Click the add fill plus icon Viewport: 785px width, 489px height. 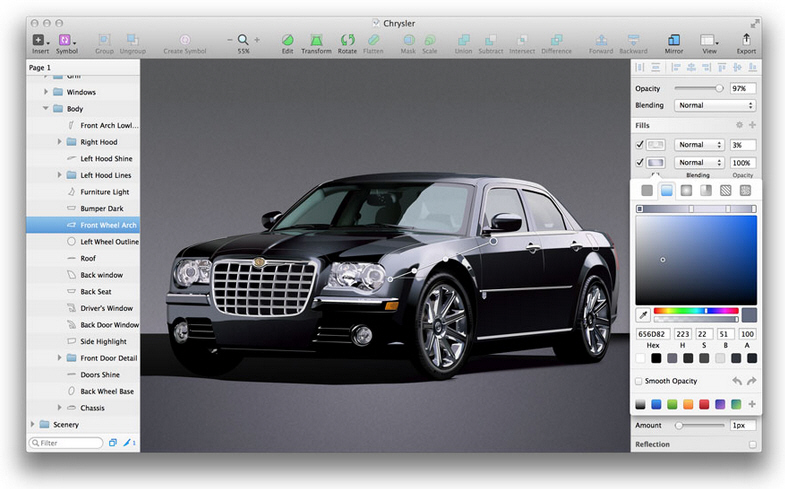click(x=752, y=125)
